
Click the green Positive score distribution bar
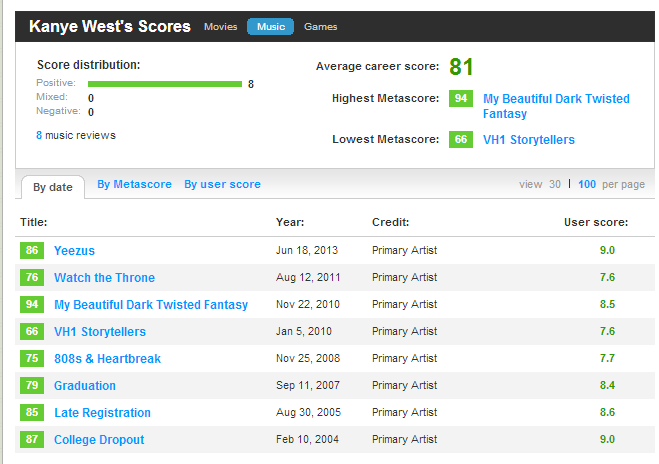[x=165, y=84]
